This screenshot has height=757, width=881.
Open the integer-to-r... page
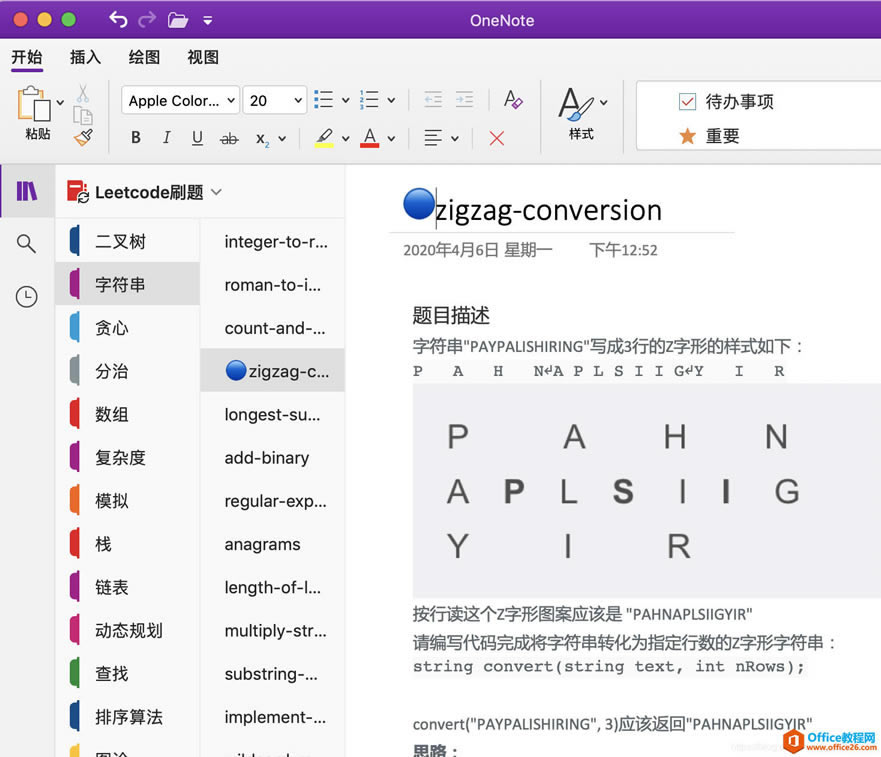(273, 242)
